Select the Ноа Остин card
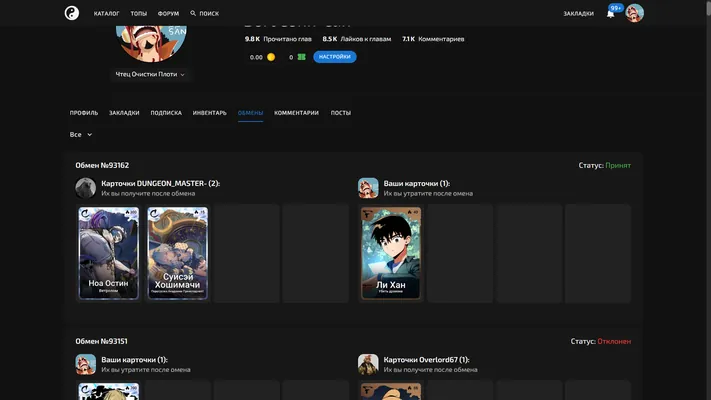This screenshot has width=711, height=400. pos(109,253)
